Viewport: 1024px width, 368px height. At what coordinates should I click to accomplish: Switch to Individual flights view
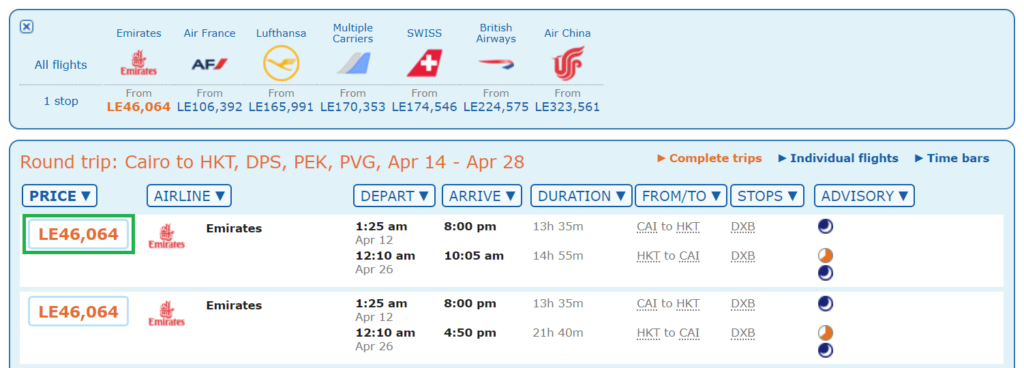coord(838,159)
